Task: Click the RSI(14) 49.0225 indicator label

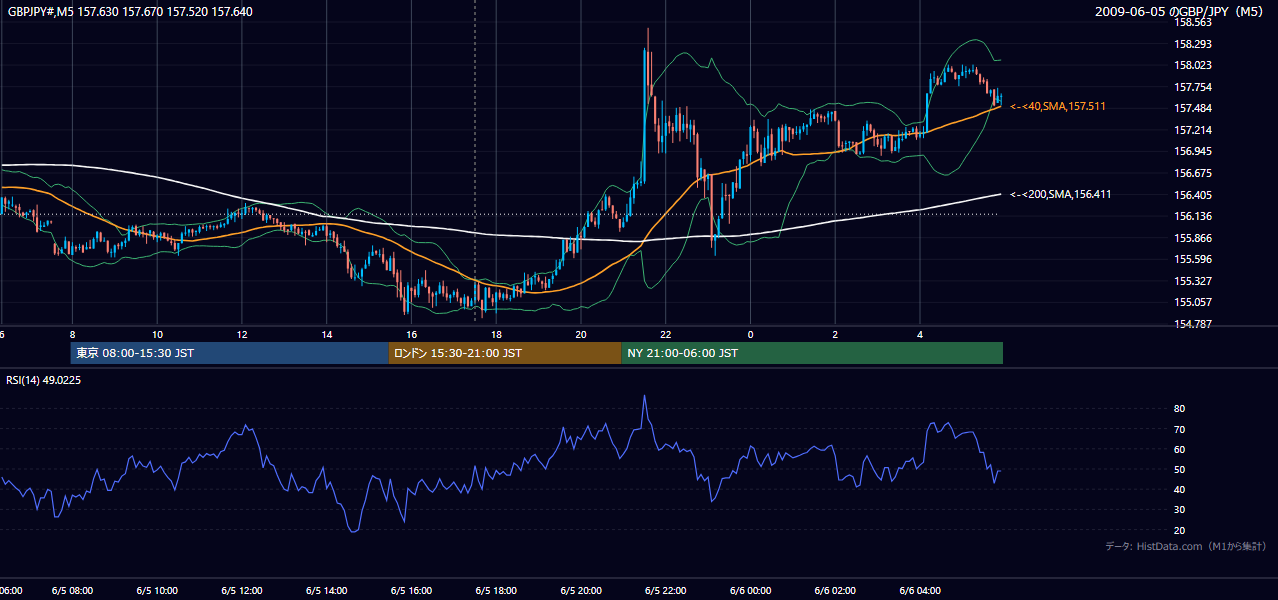Action: tap(44, 380)
